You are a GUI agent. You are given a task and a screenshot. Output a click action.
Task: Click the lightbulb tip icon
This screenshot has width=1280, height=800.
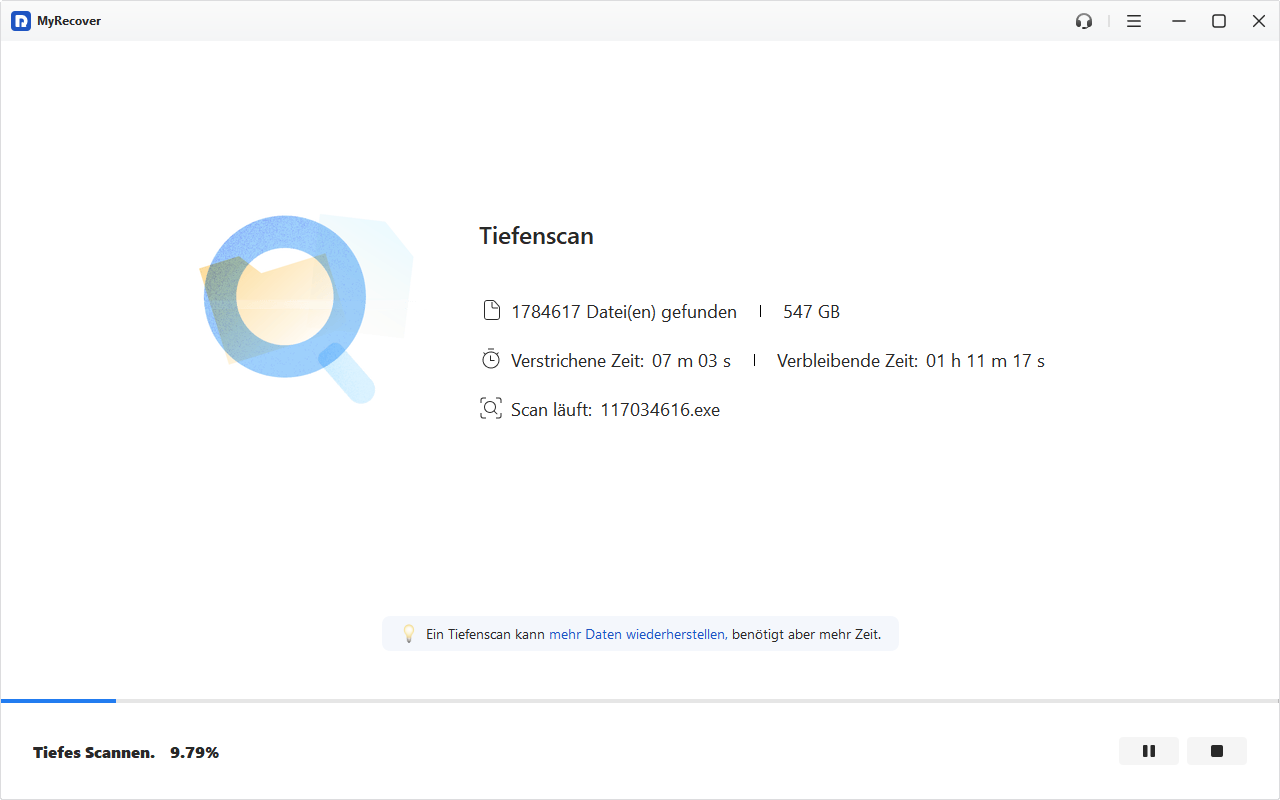click(408, 634)
